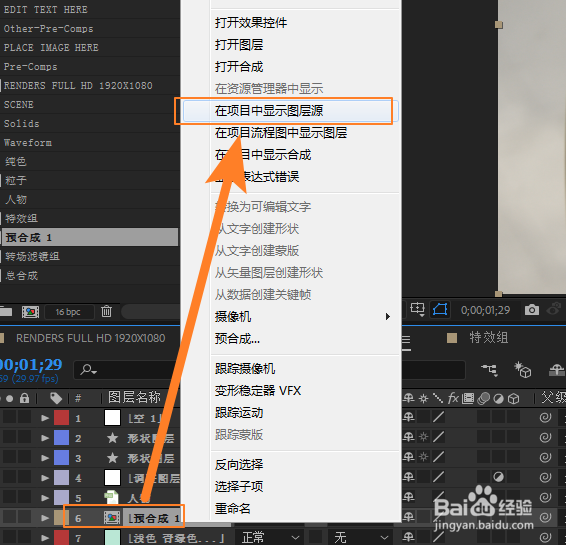Screen dimensions: 566x545
Task: Click the snapshot camera icon
Action: (x=532, y=310)
